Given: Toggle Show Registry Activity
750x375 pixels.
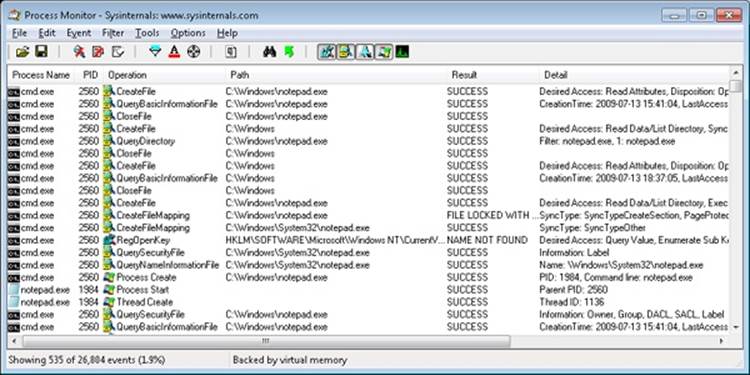Looking at the screenshot, I should coord(327,52).
